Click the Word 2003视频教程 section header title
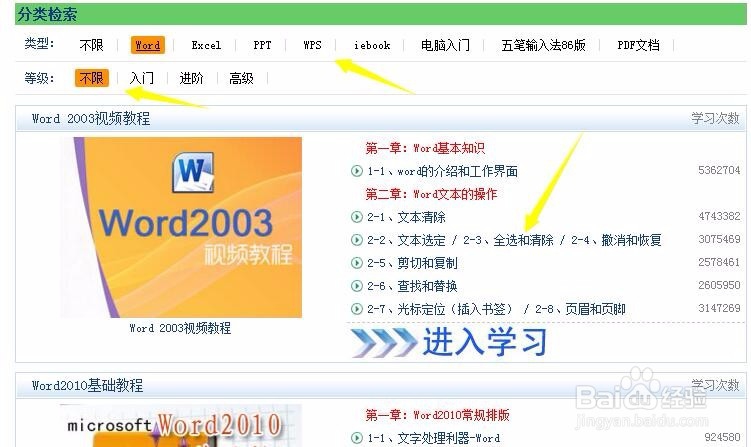The width and height of the screenshot is (751, 447). (x=91, y=118)
